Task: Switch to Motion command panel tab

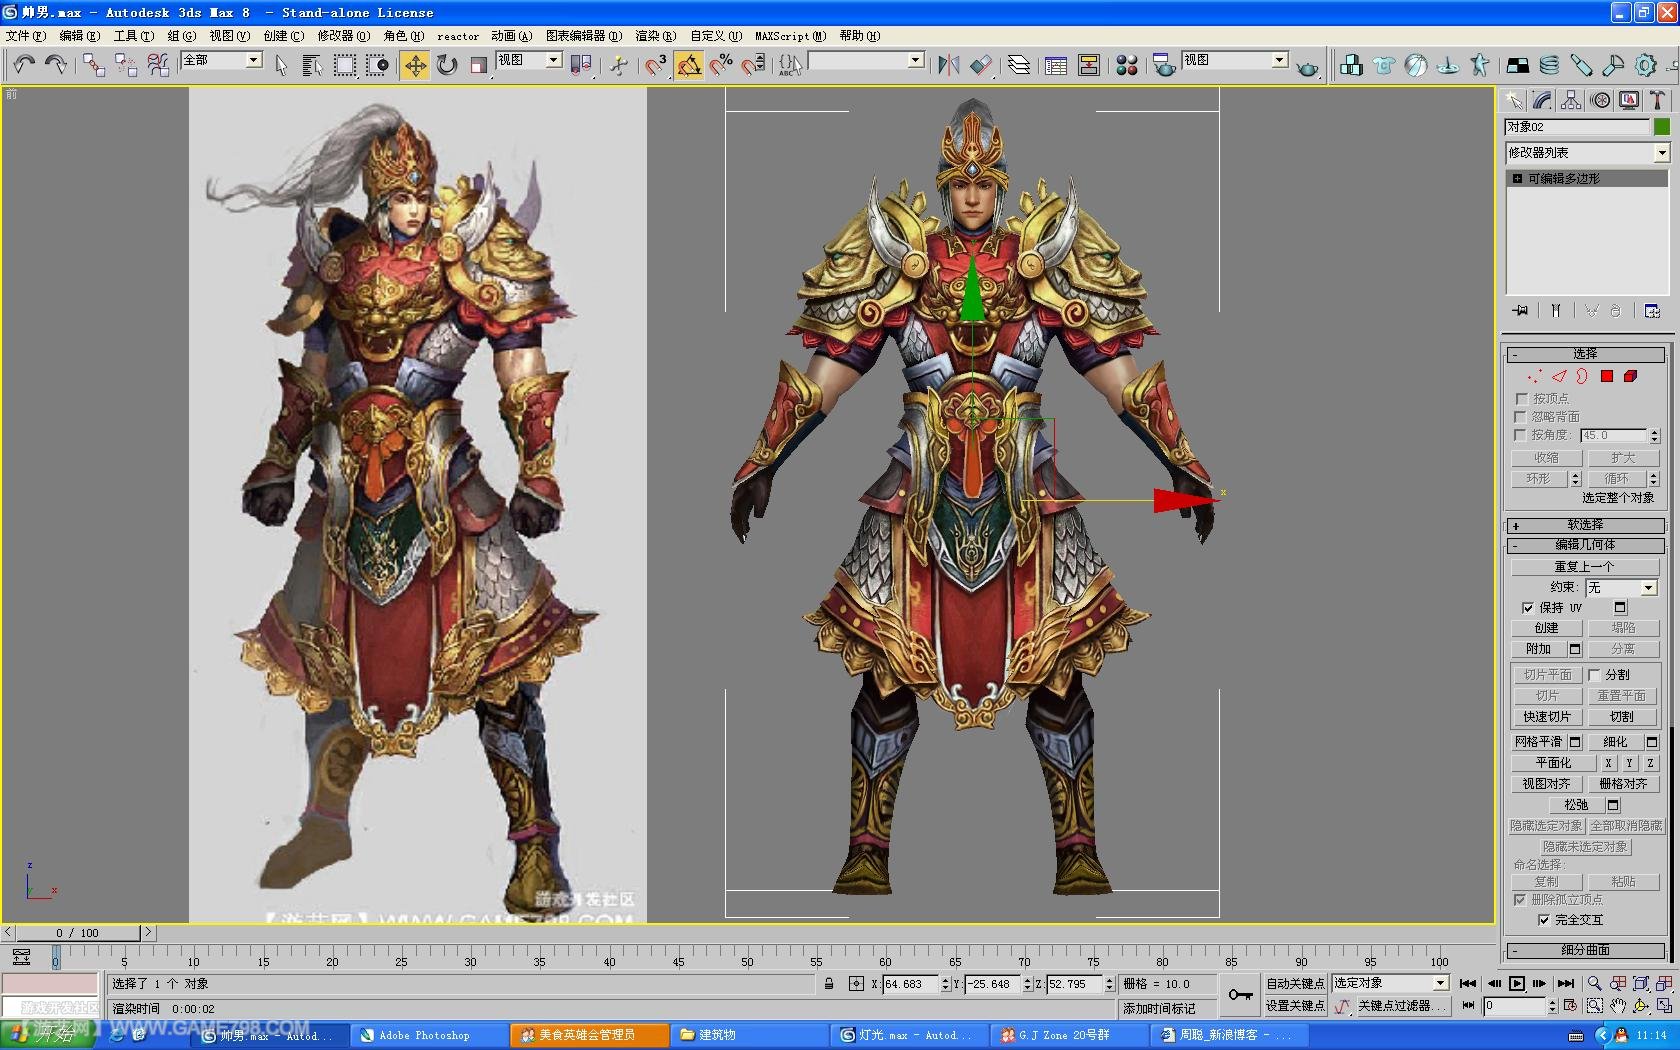Action: coord(1600,100)
